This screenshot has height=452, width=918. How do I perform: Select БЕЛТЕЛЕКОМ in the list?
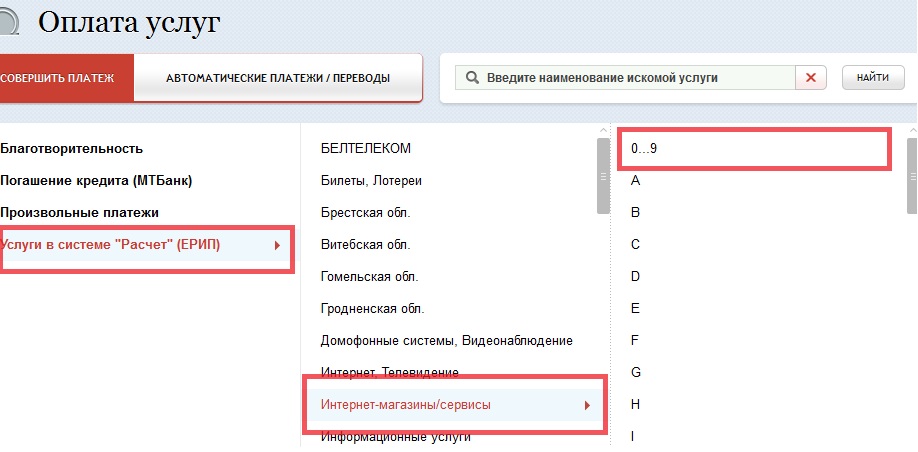[366, 149]
